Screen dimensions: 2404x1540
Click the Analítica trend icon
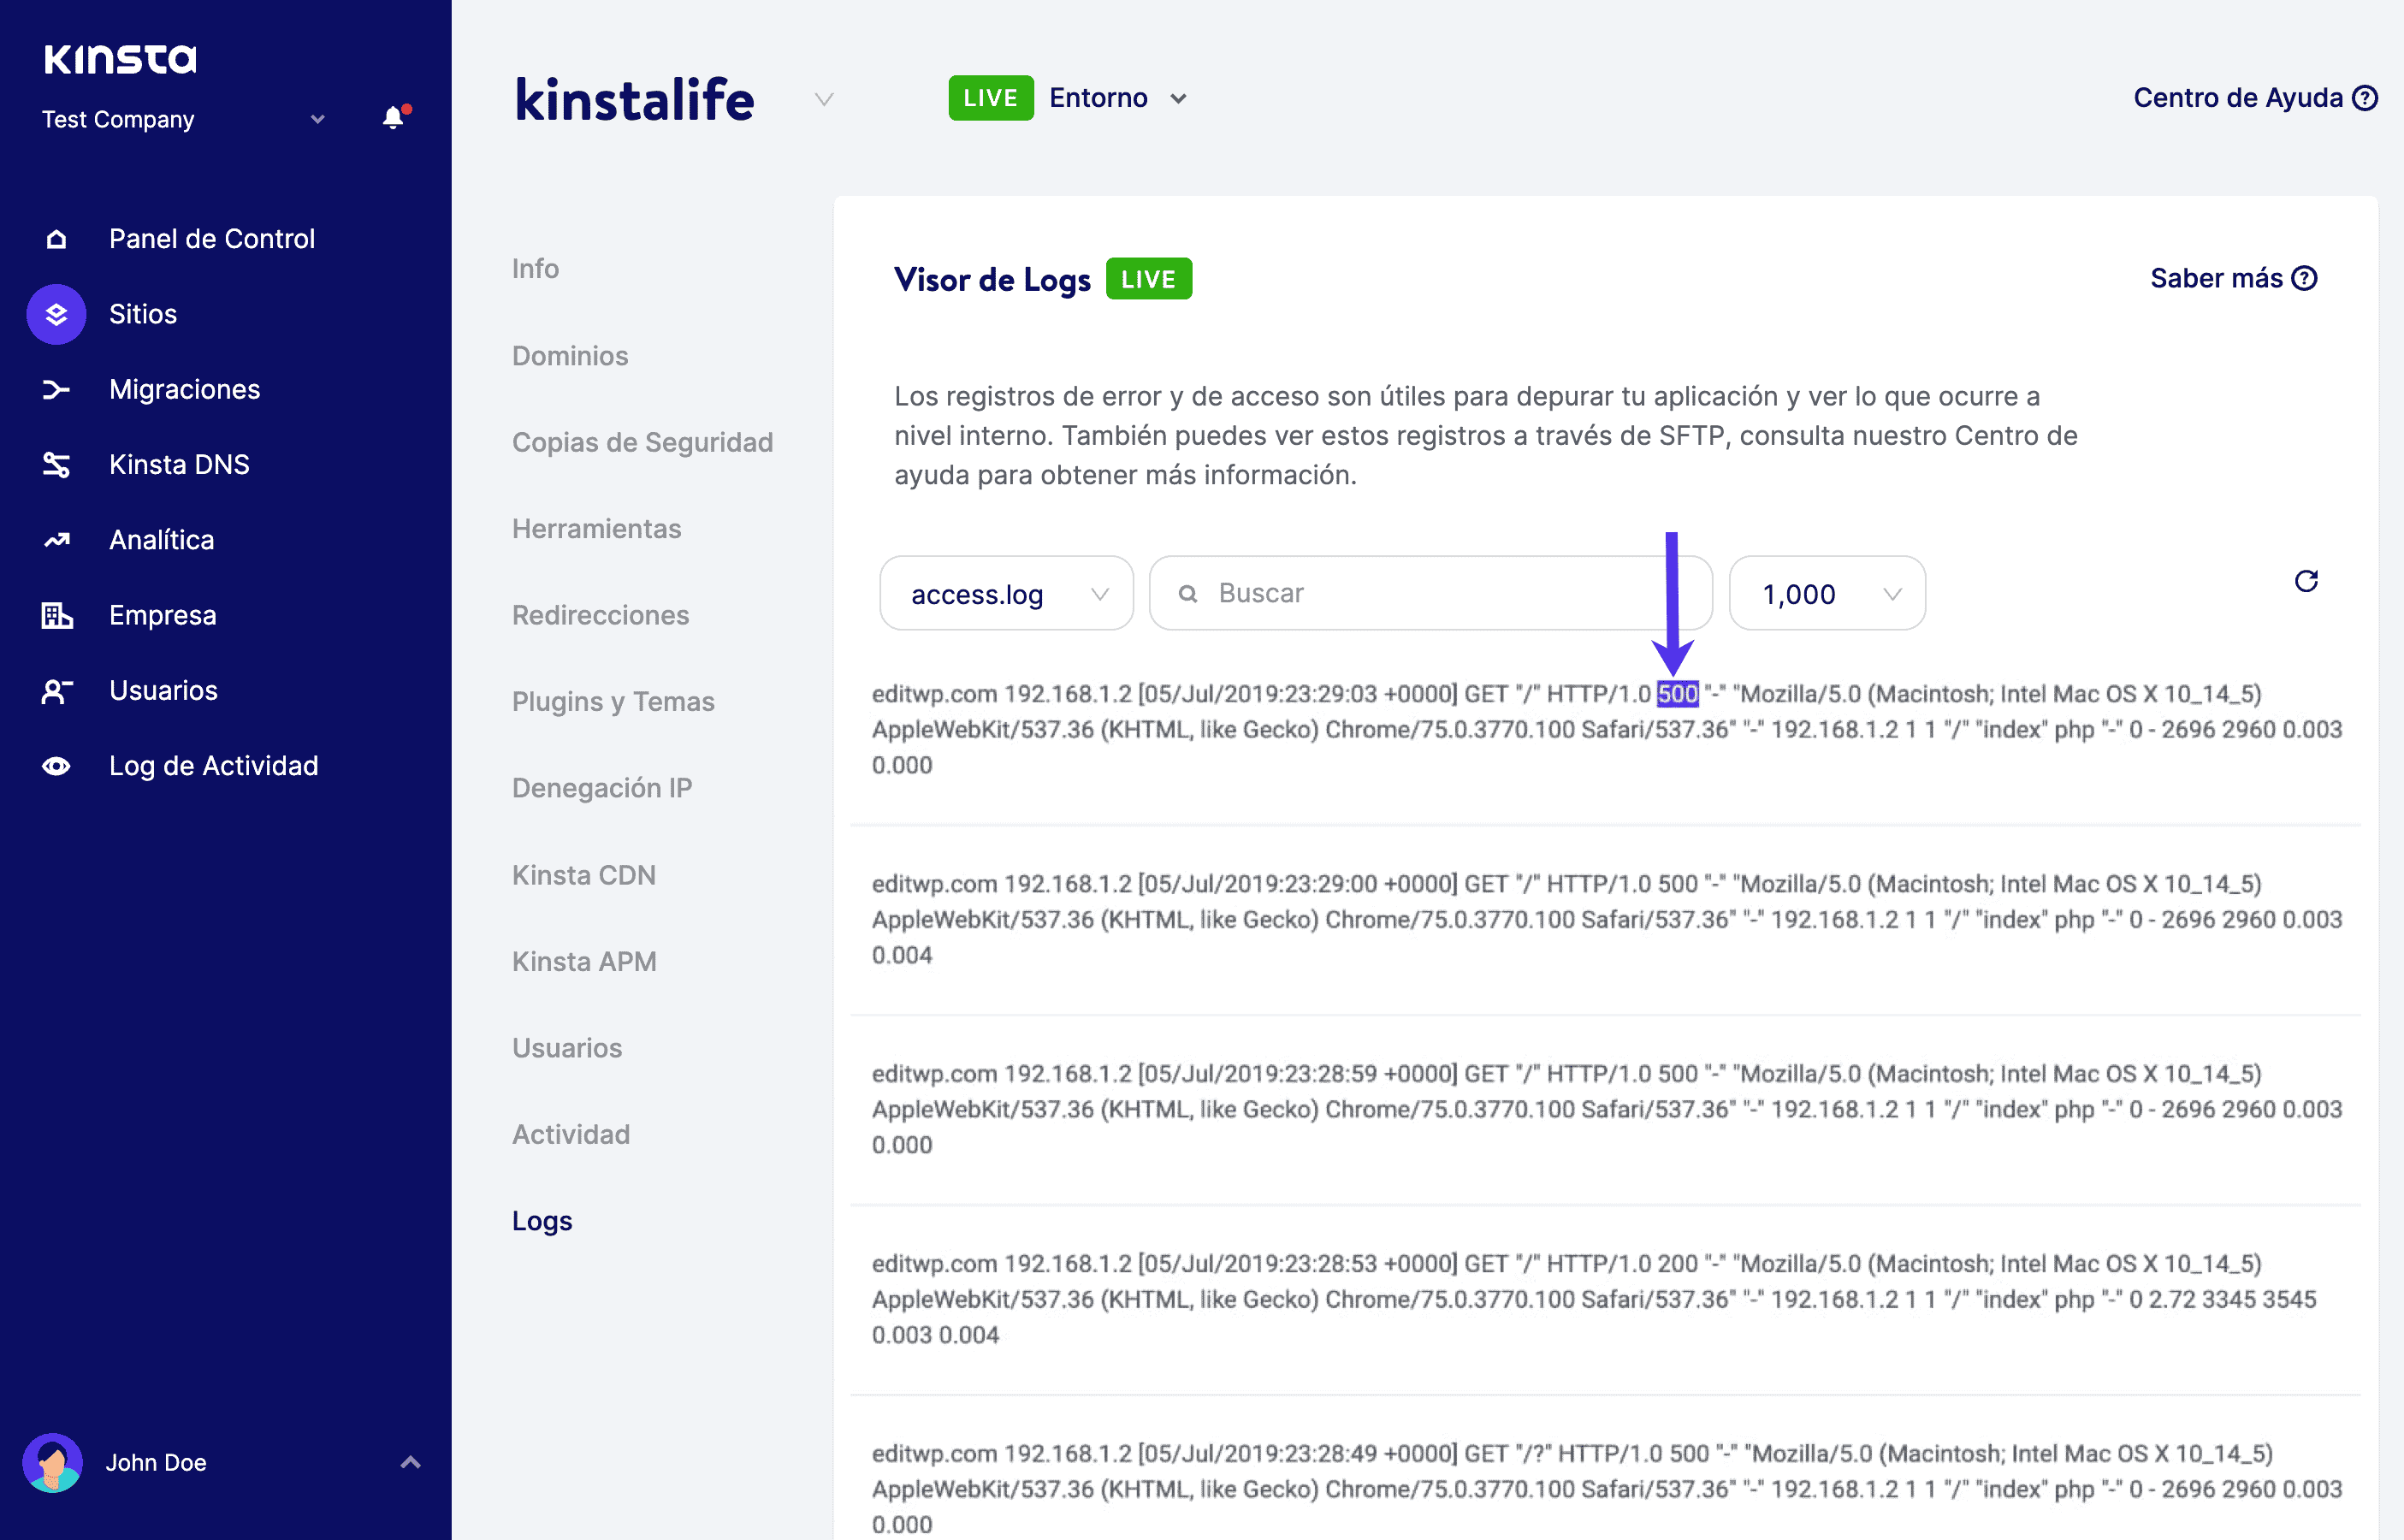(x=56, y=540)
